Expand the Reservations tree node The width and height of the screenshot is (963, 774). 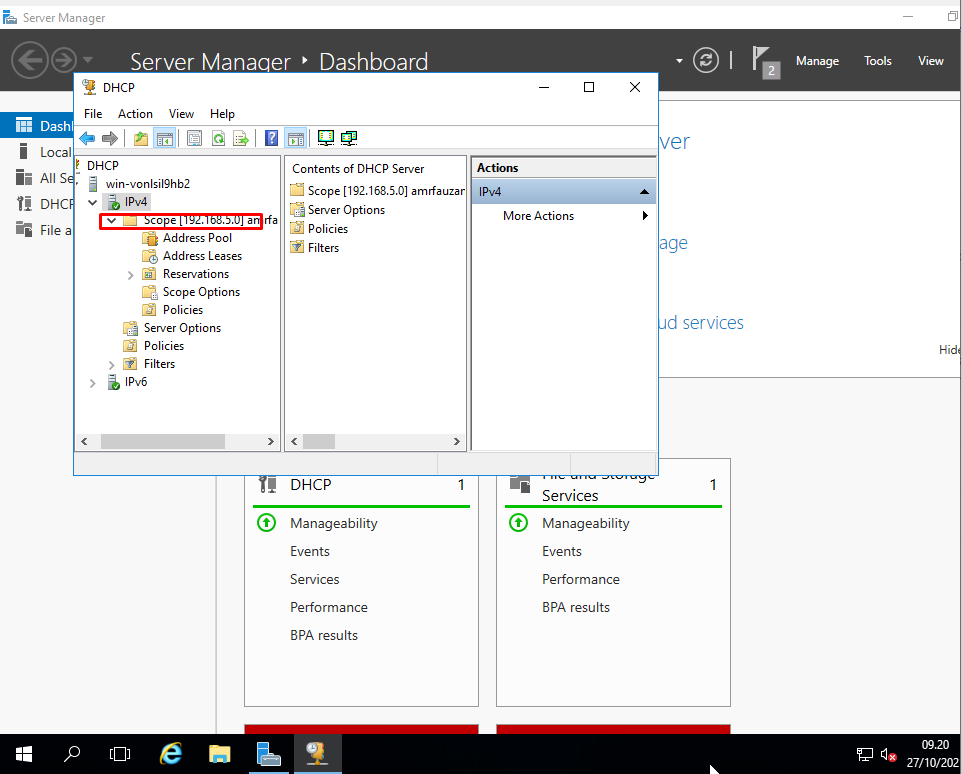click(x=130, y=275)
